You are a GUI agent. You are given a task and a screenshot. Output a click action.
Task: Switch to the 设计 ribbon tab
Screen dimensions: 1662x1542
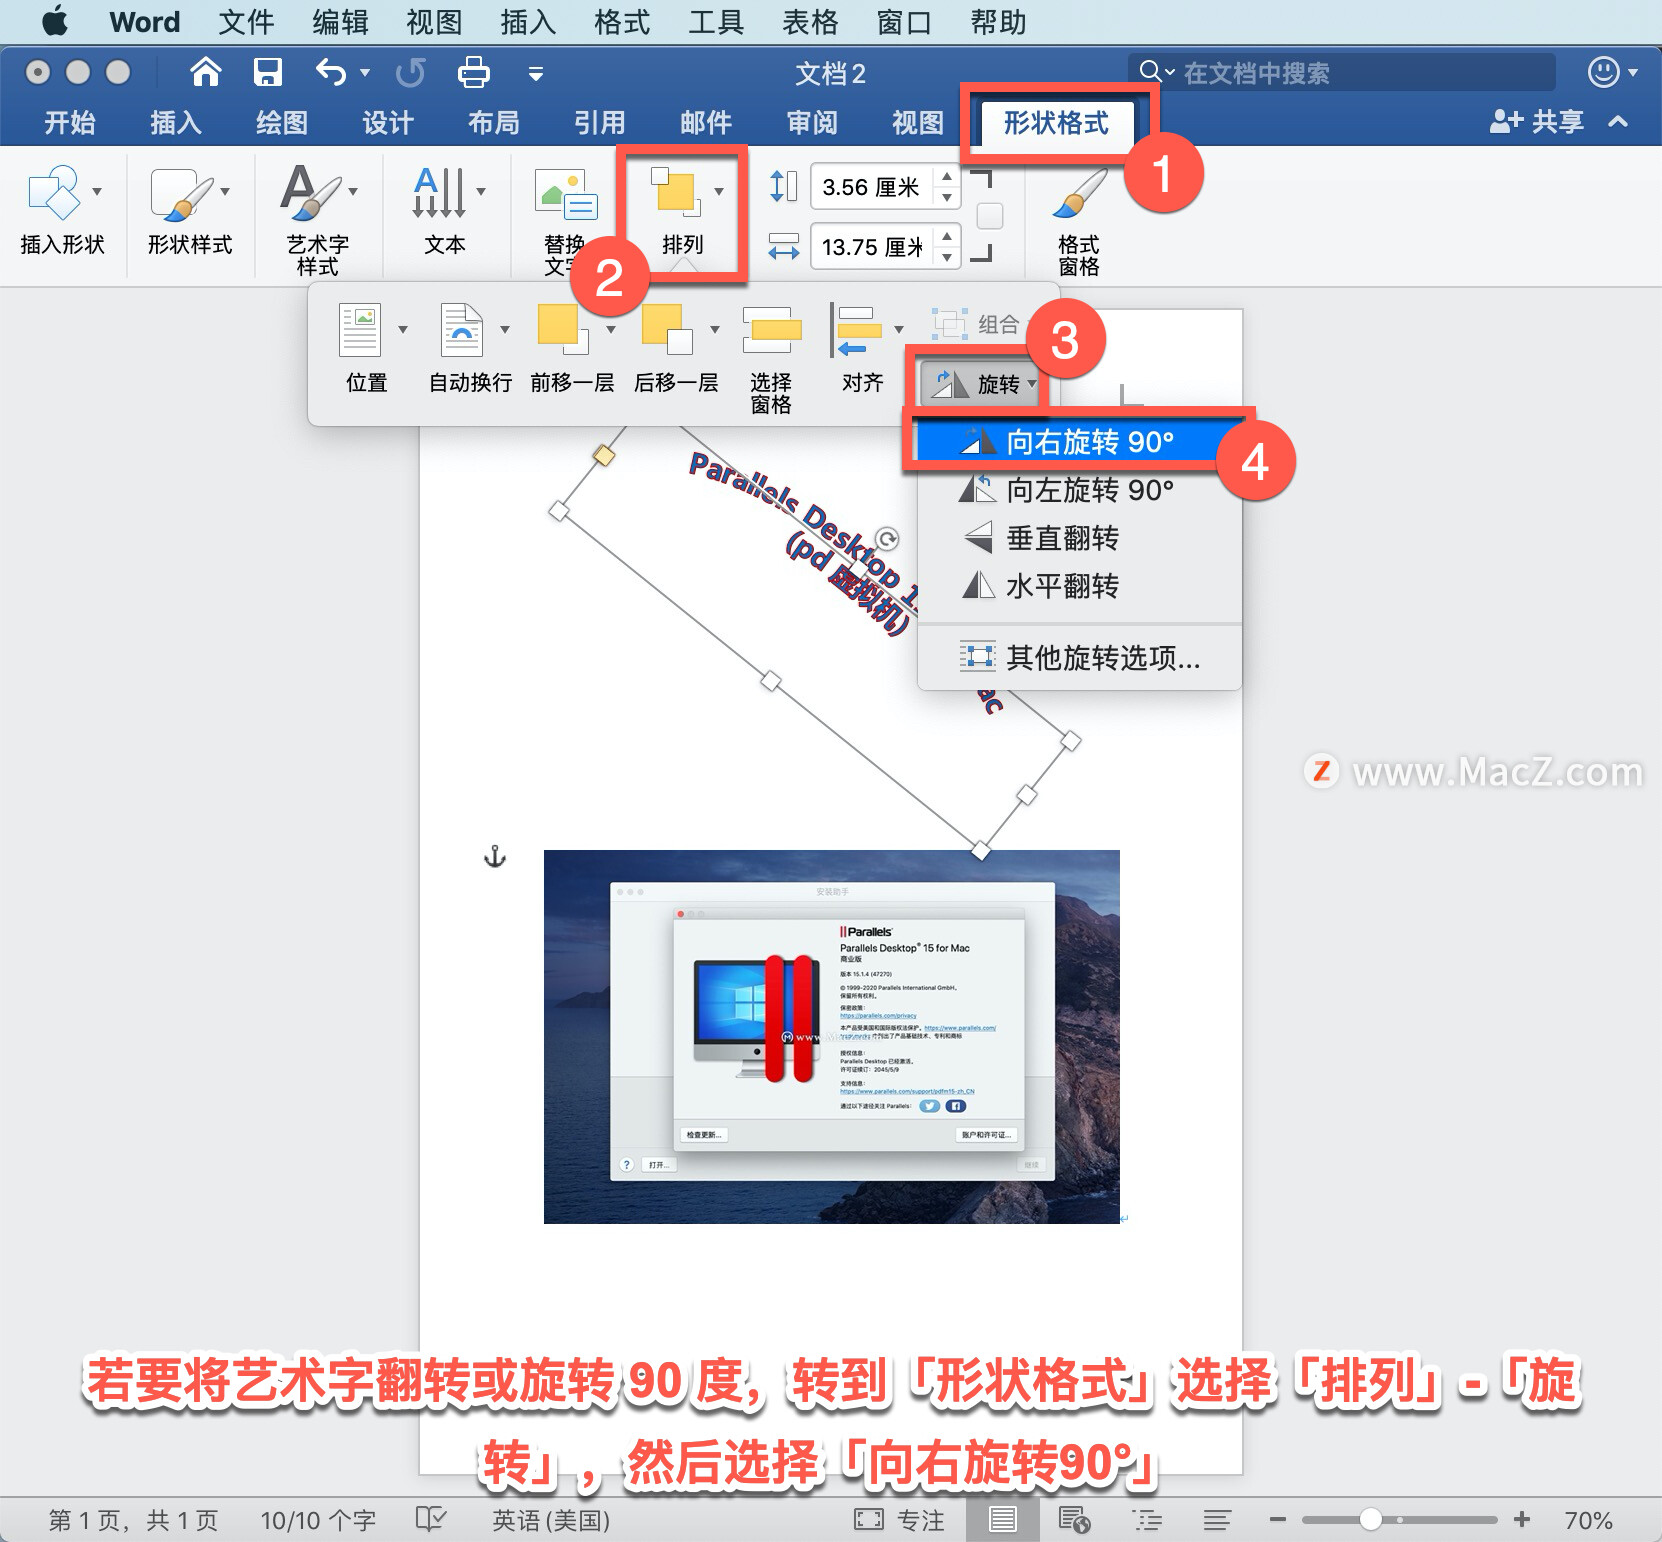click(x=388, y=122)
